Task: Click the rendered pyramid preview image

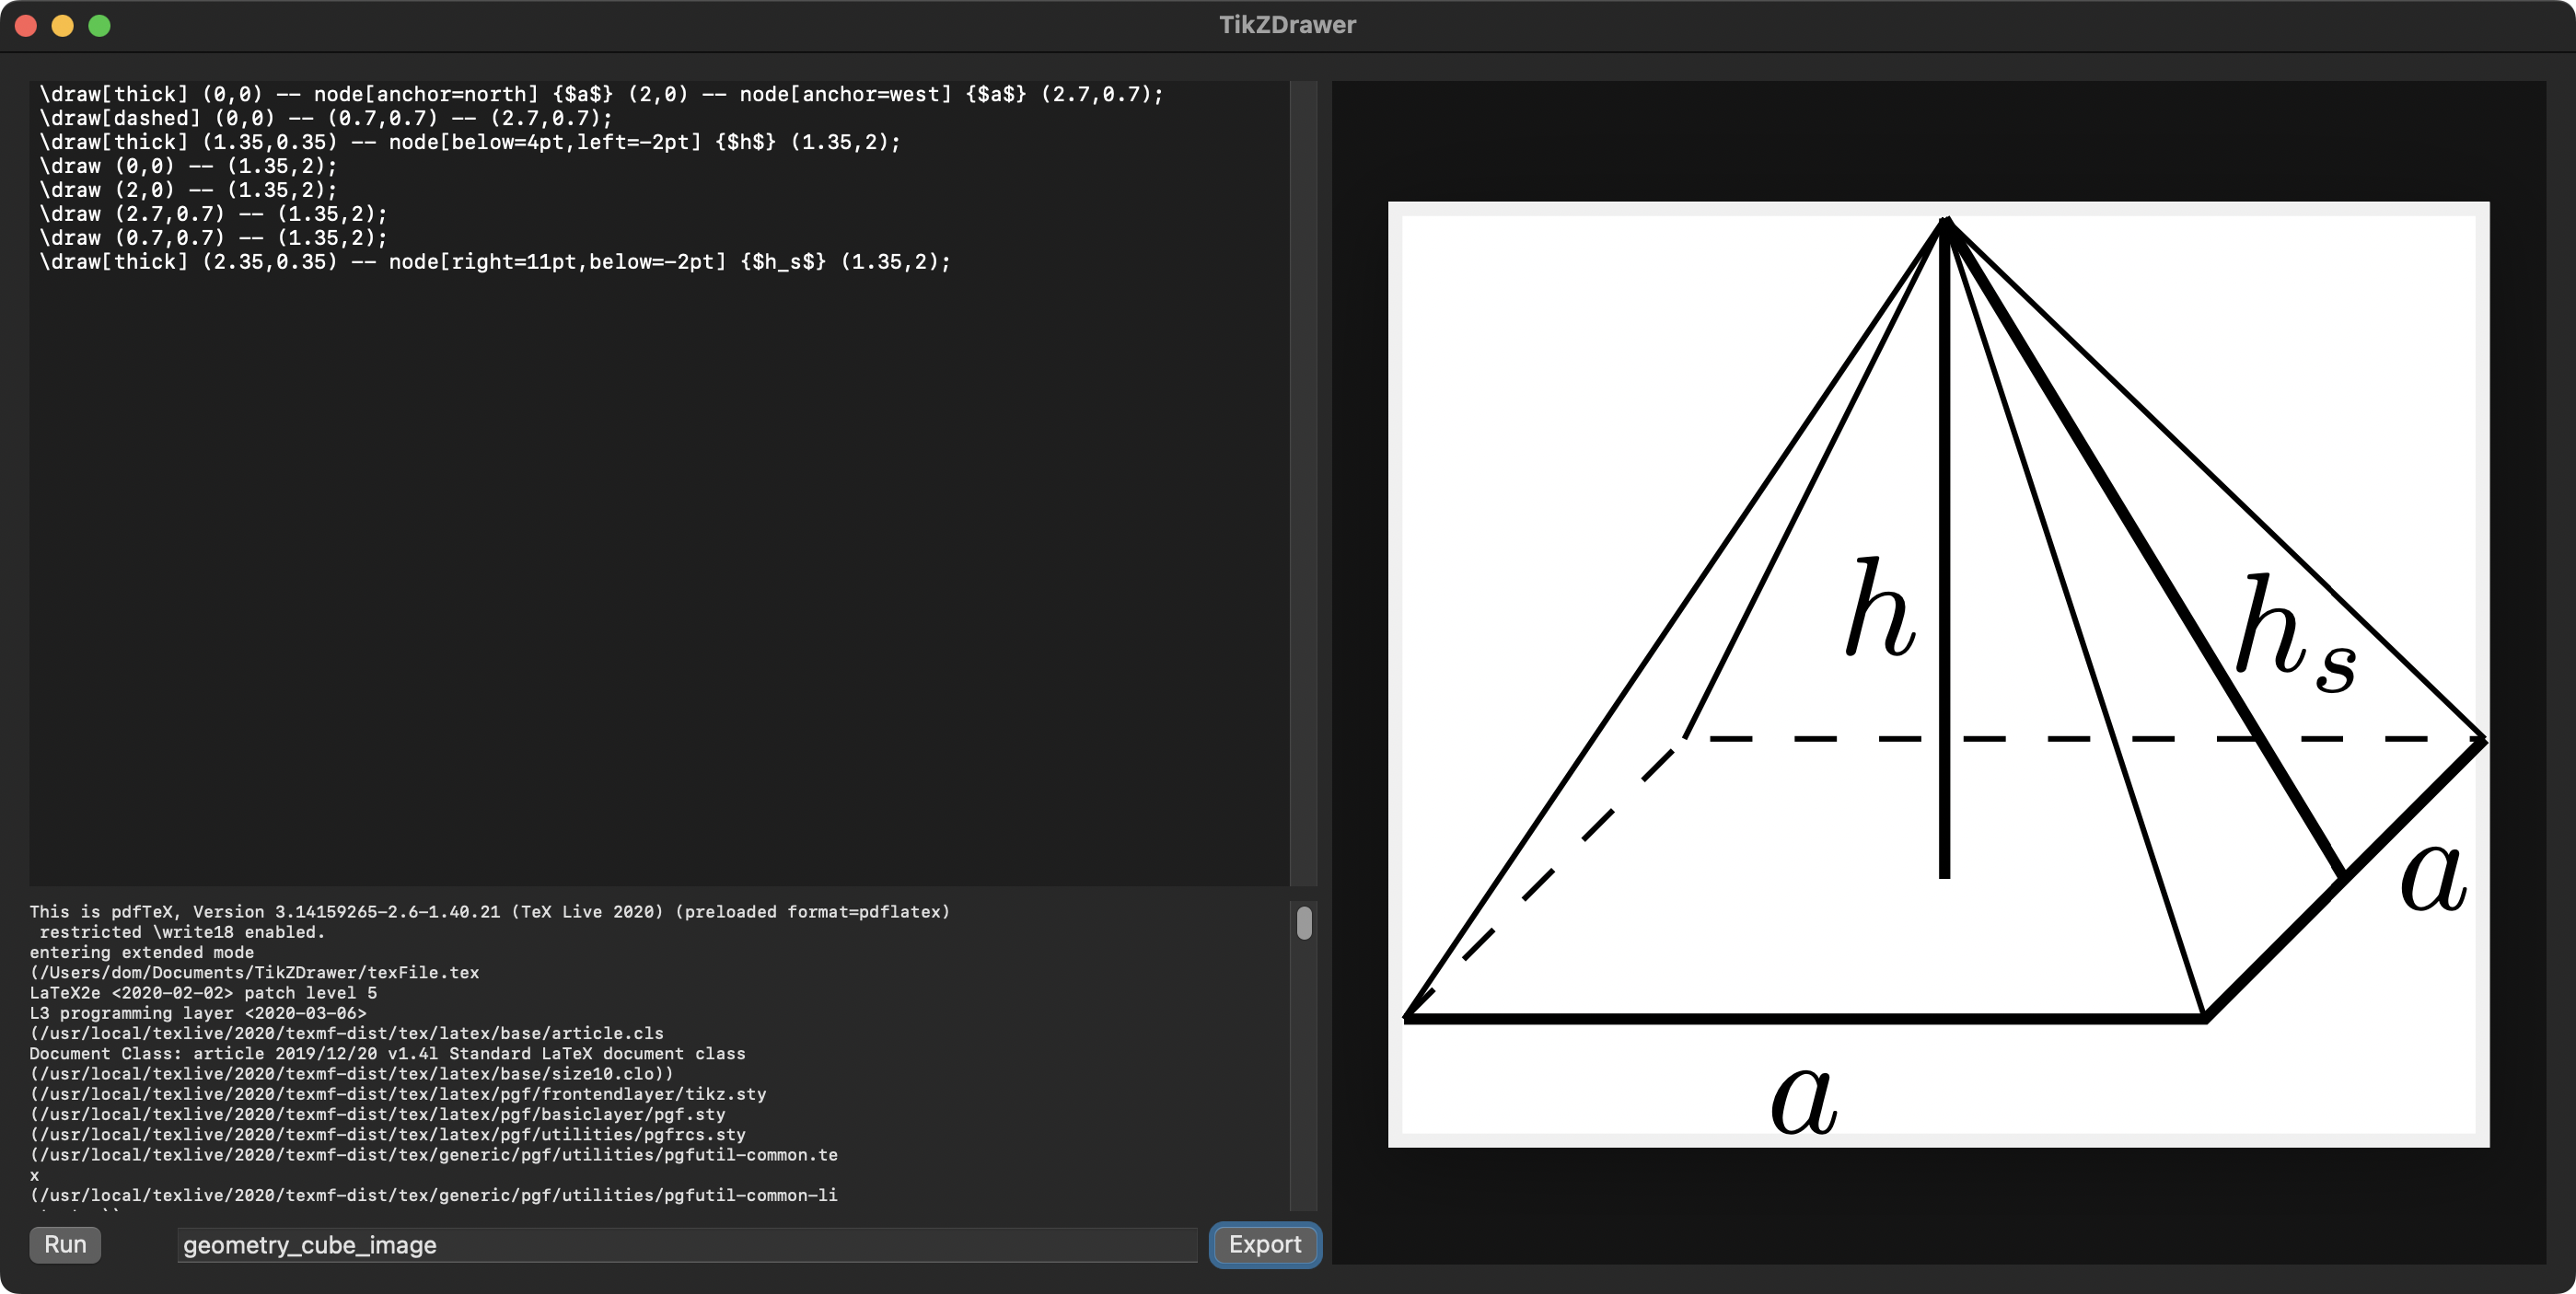Action: coord(1937,674)
